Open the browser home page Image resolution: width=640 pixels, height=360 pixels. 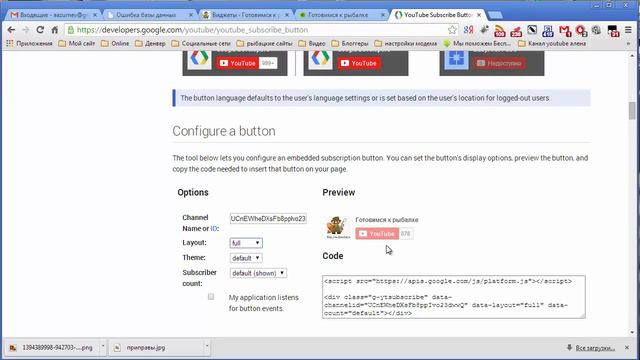pyautogui.click(x=54, y=30)
